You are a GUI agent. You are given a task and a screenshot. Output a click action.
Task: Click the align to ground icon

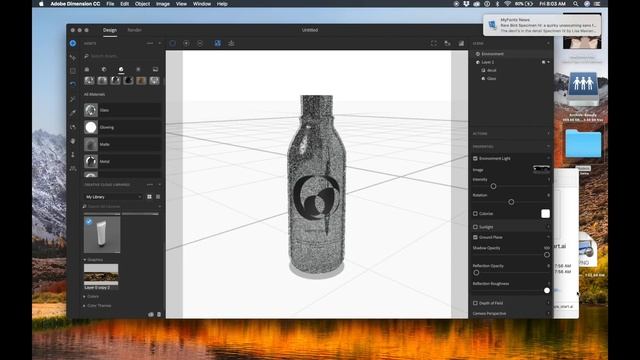click(x=231, y=43)
